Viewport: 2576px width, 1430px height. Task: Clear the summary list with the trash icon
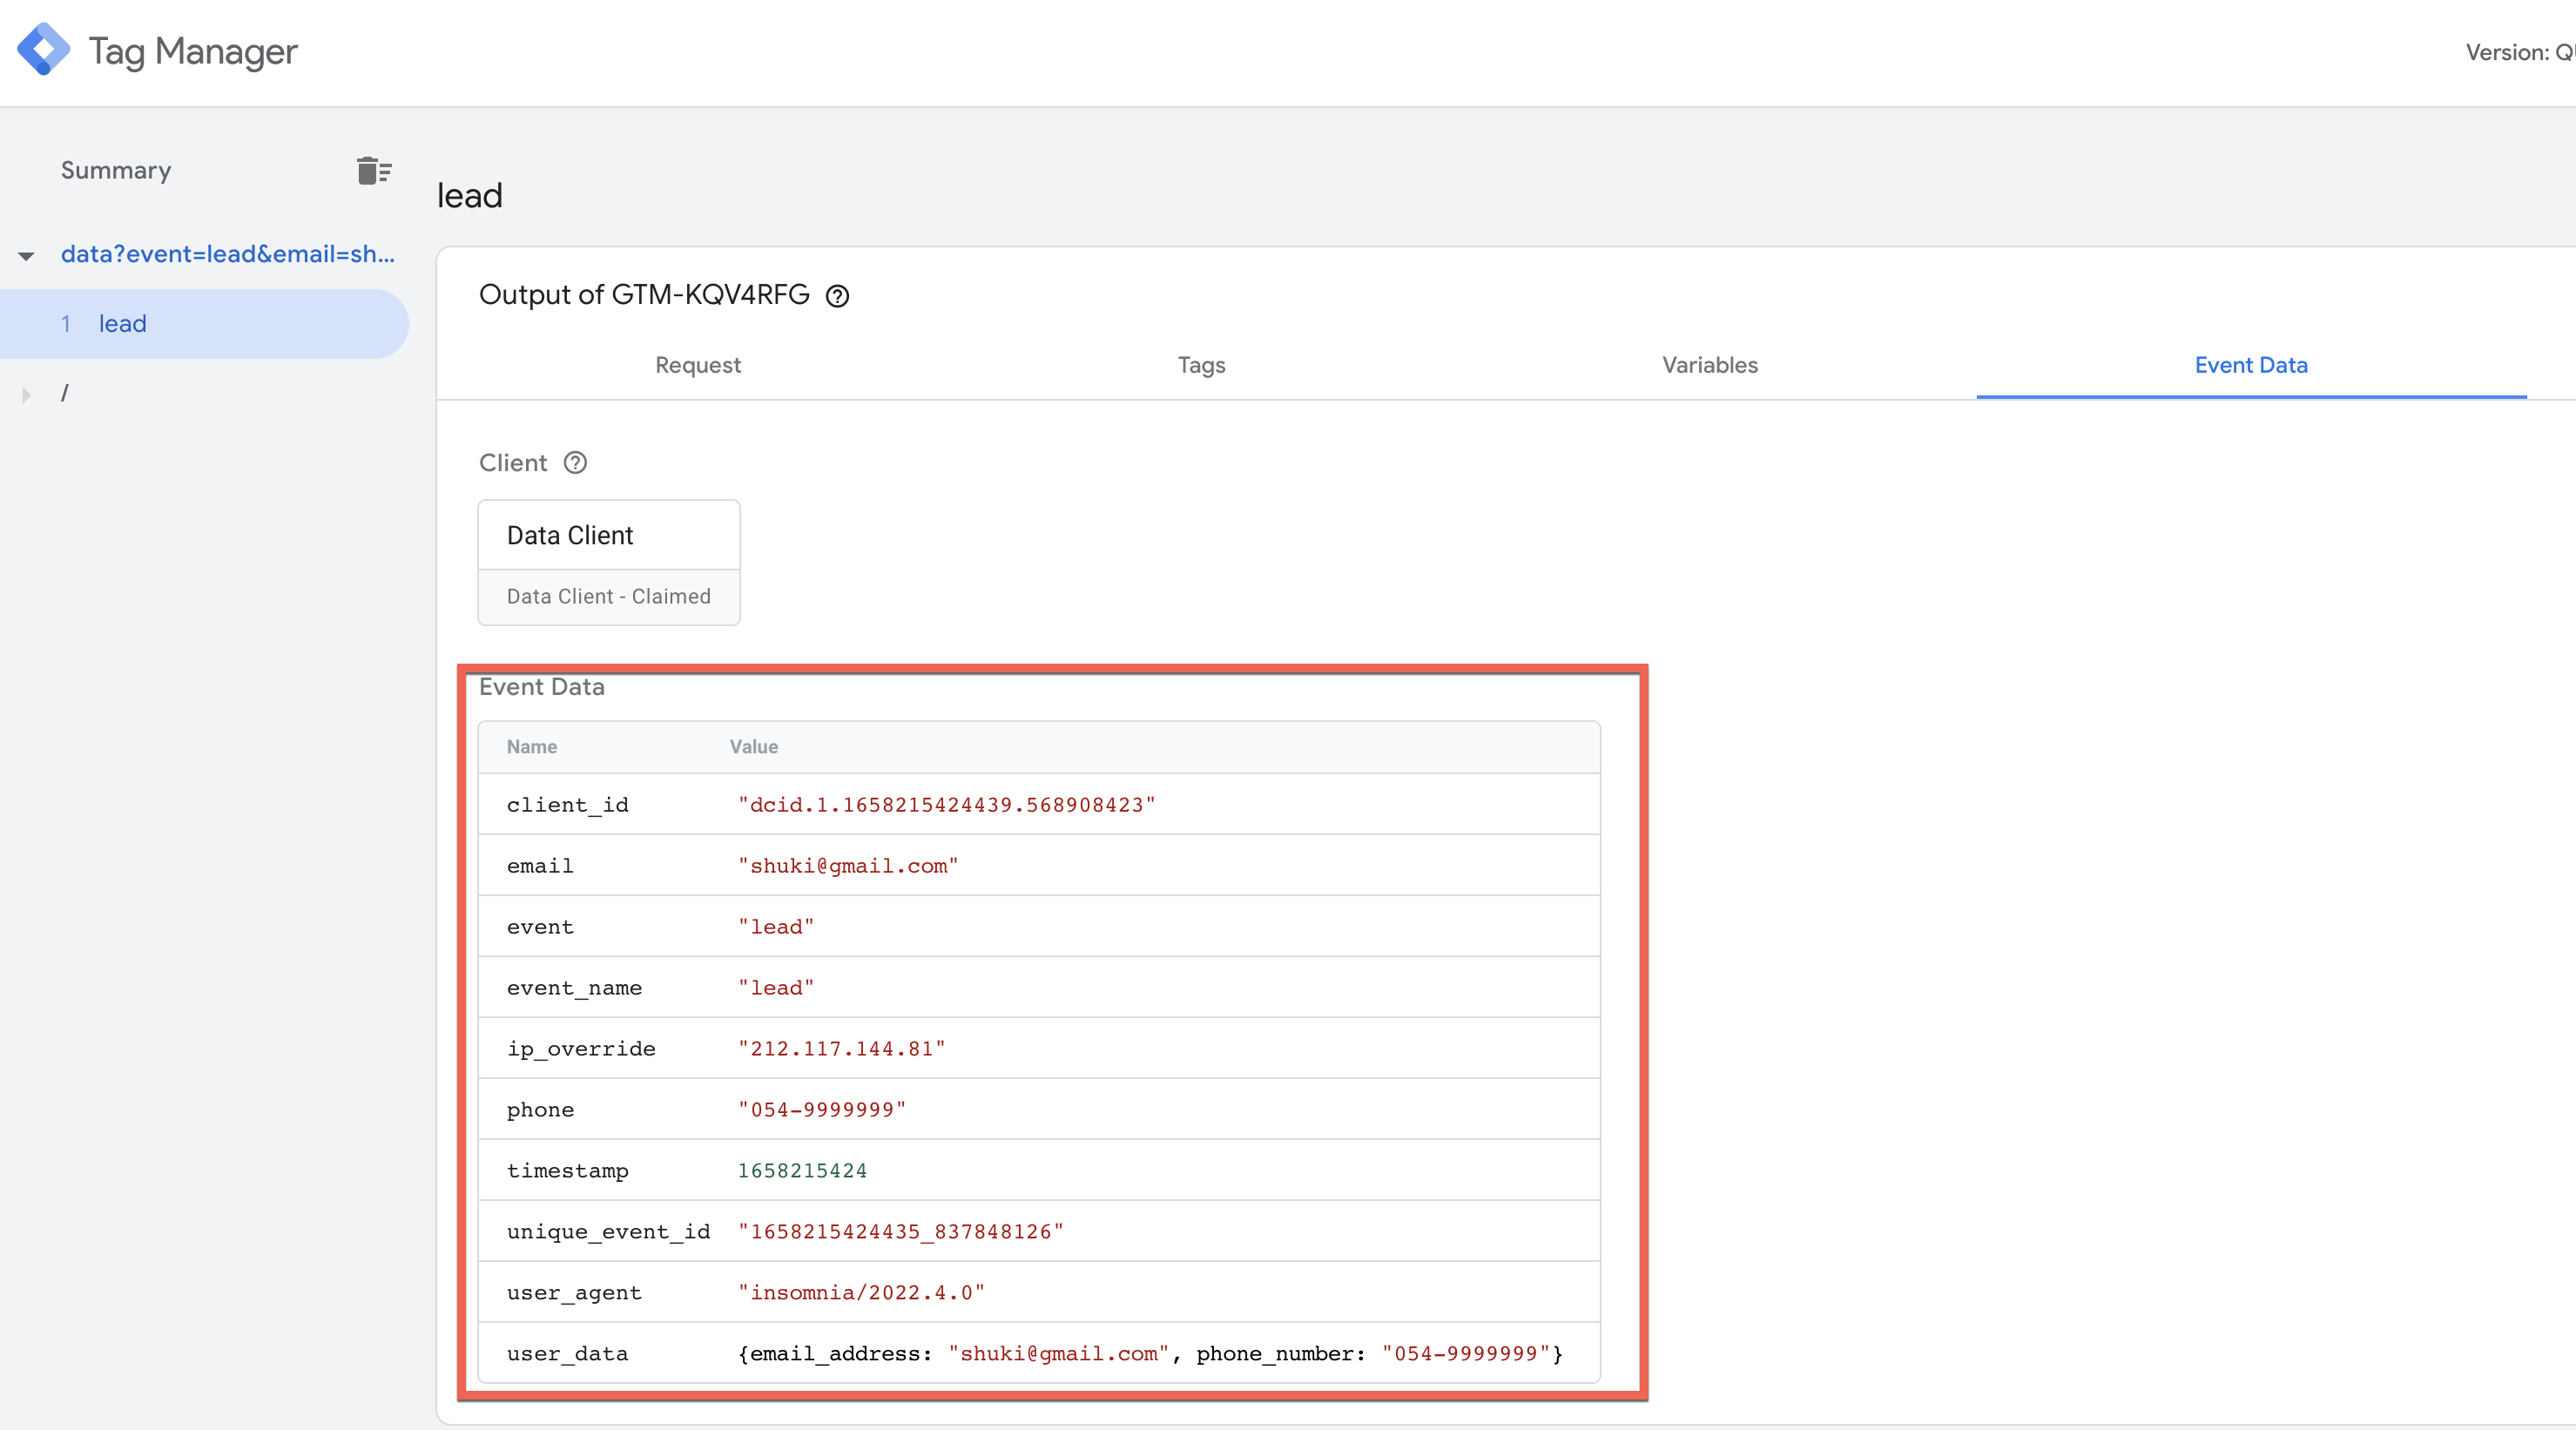(x=374, y=171)
